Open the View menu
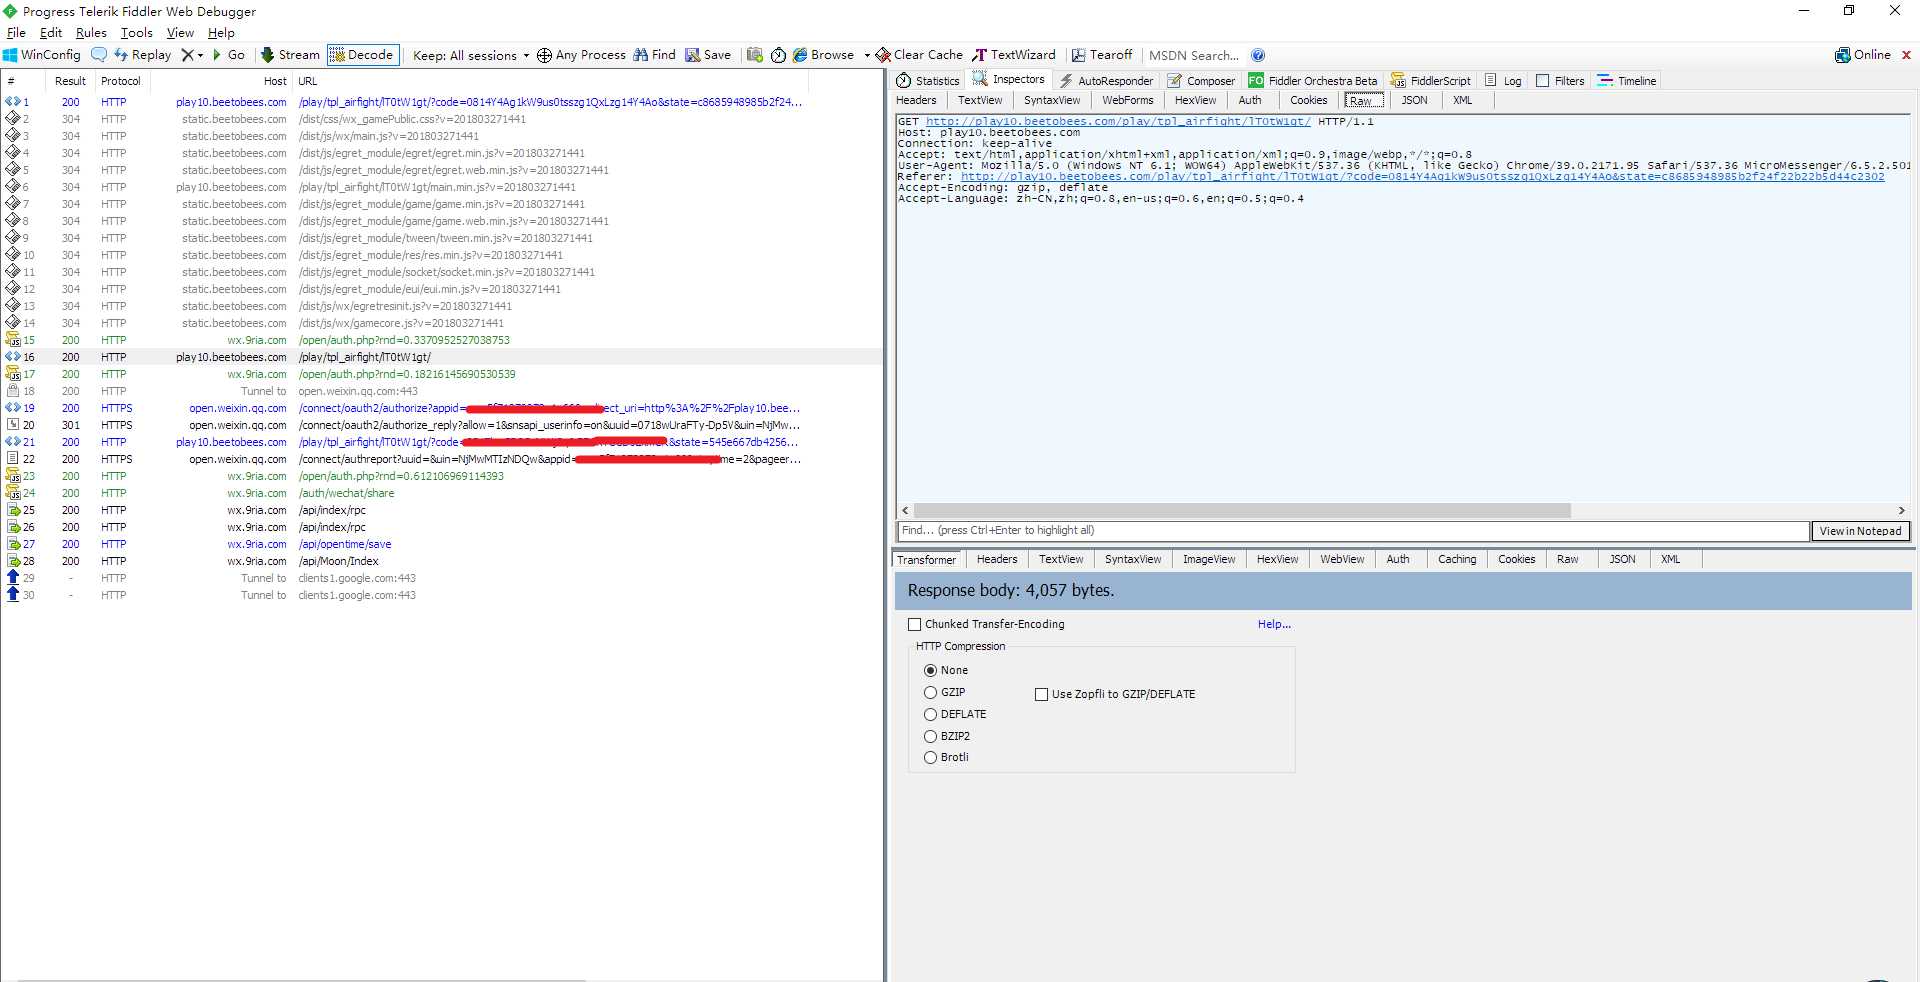 180,33
